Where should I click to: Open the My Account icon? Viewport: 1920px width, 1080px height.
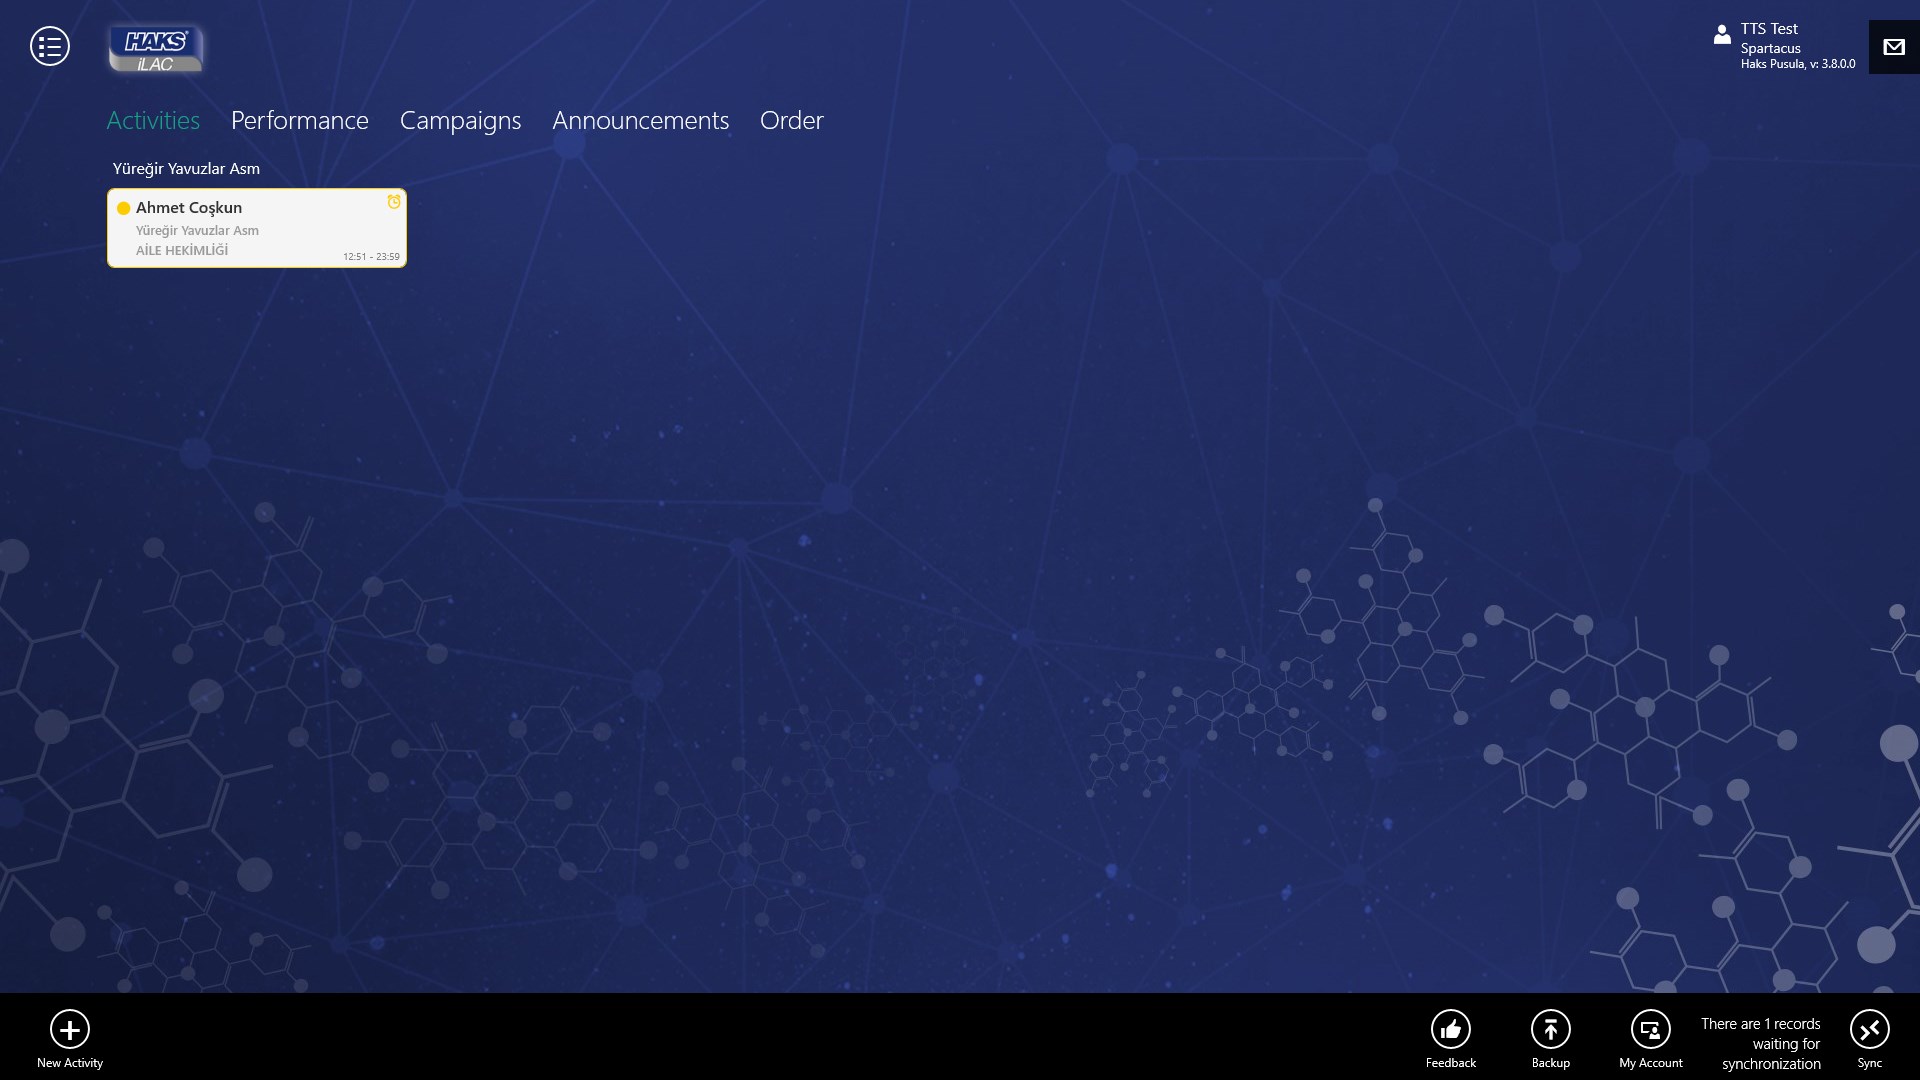coord(1650,1029)
